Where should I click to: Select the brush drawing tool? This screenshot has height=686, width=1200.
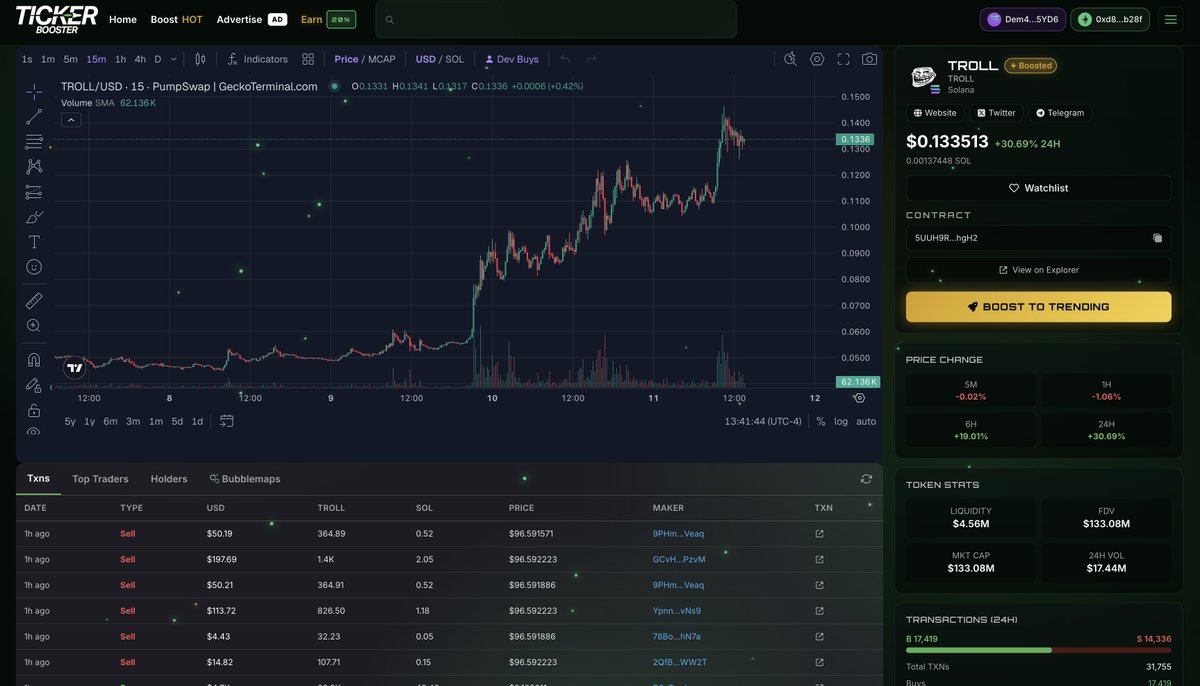pos(34,217)
